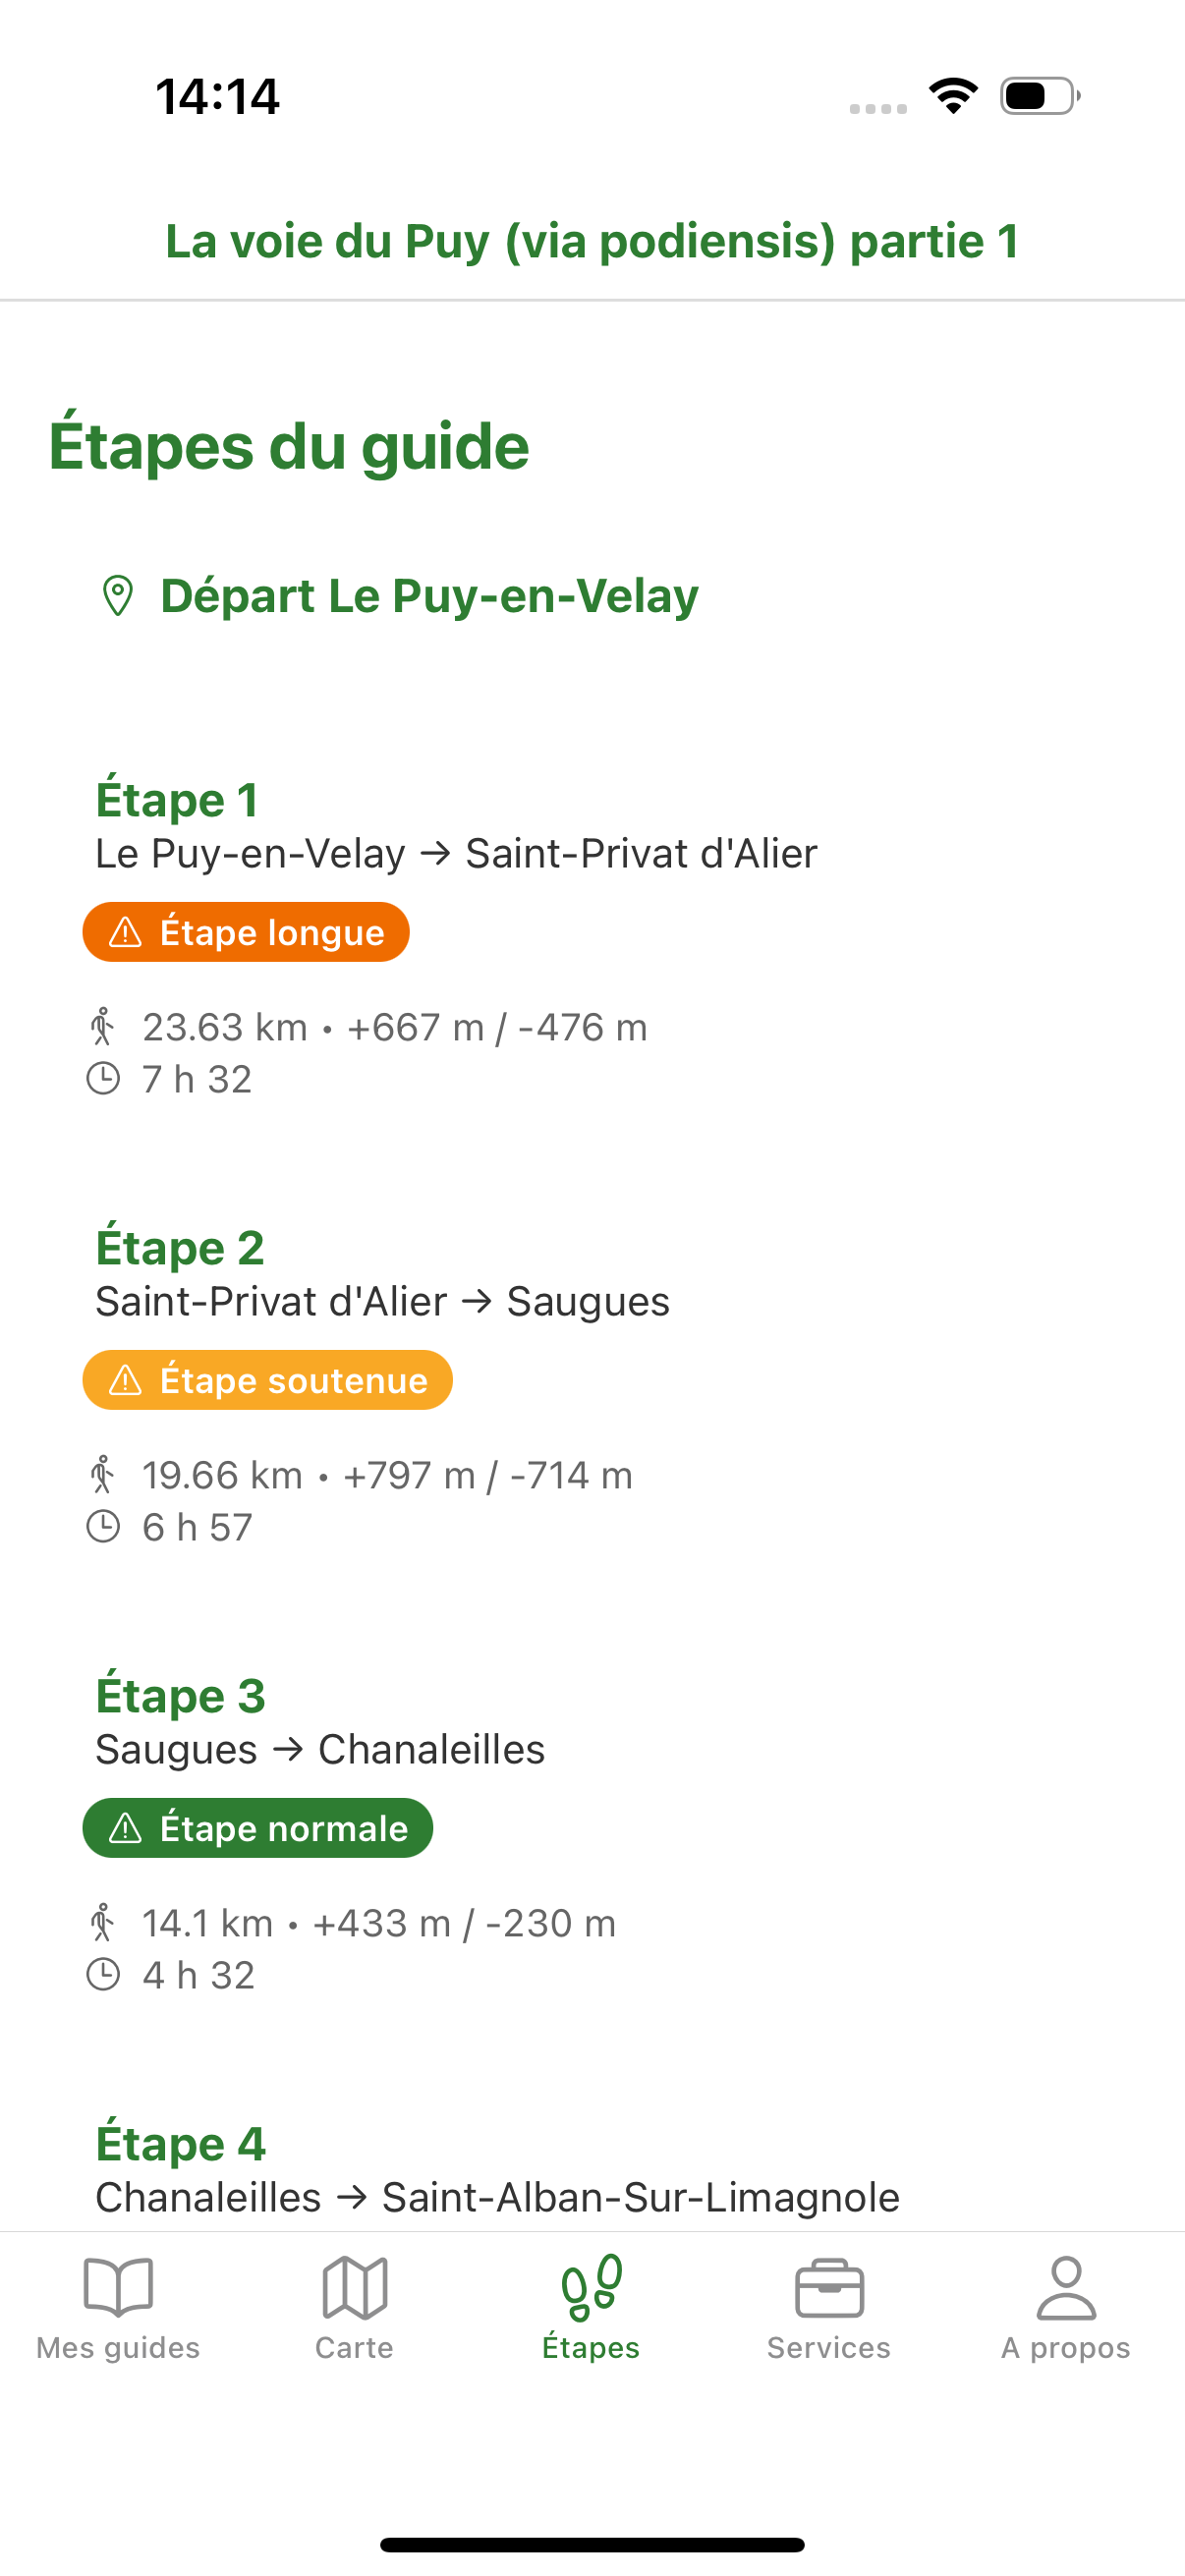Viewport: 1185px width, 2576px height.
Task: Open the Services briefcase icon
Action: click(829, 2288)
